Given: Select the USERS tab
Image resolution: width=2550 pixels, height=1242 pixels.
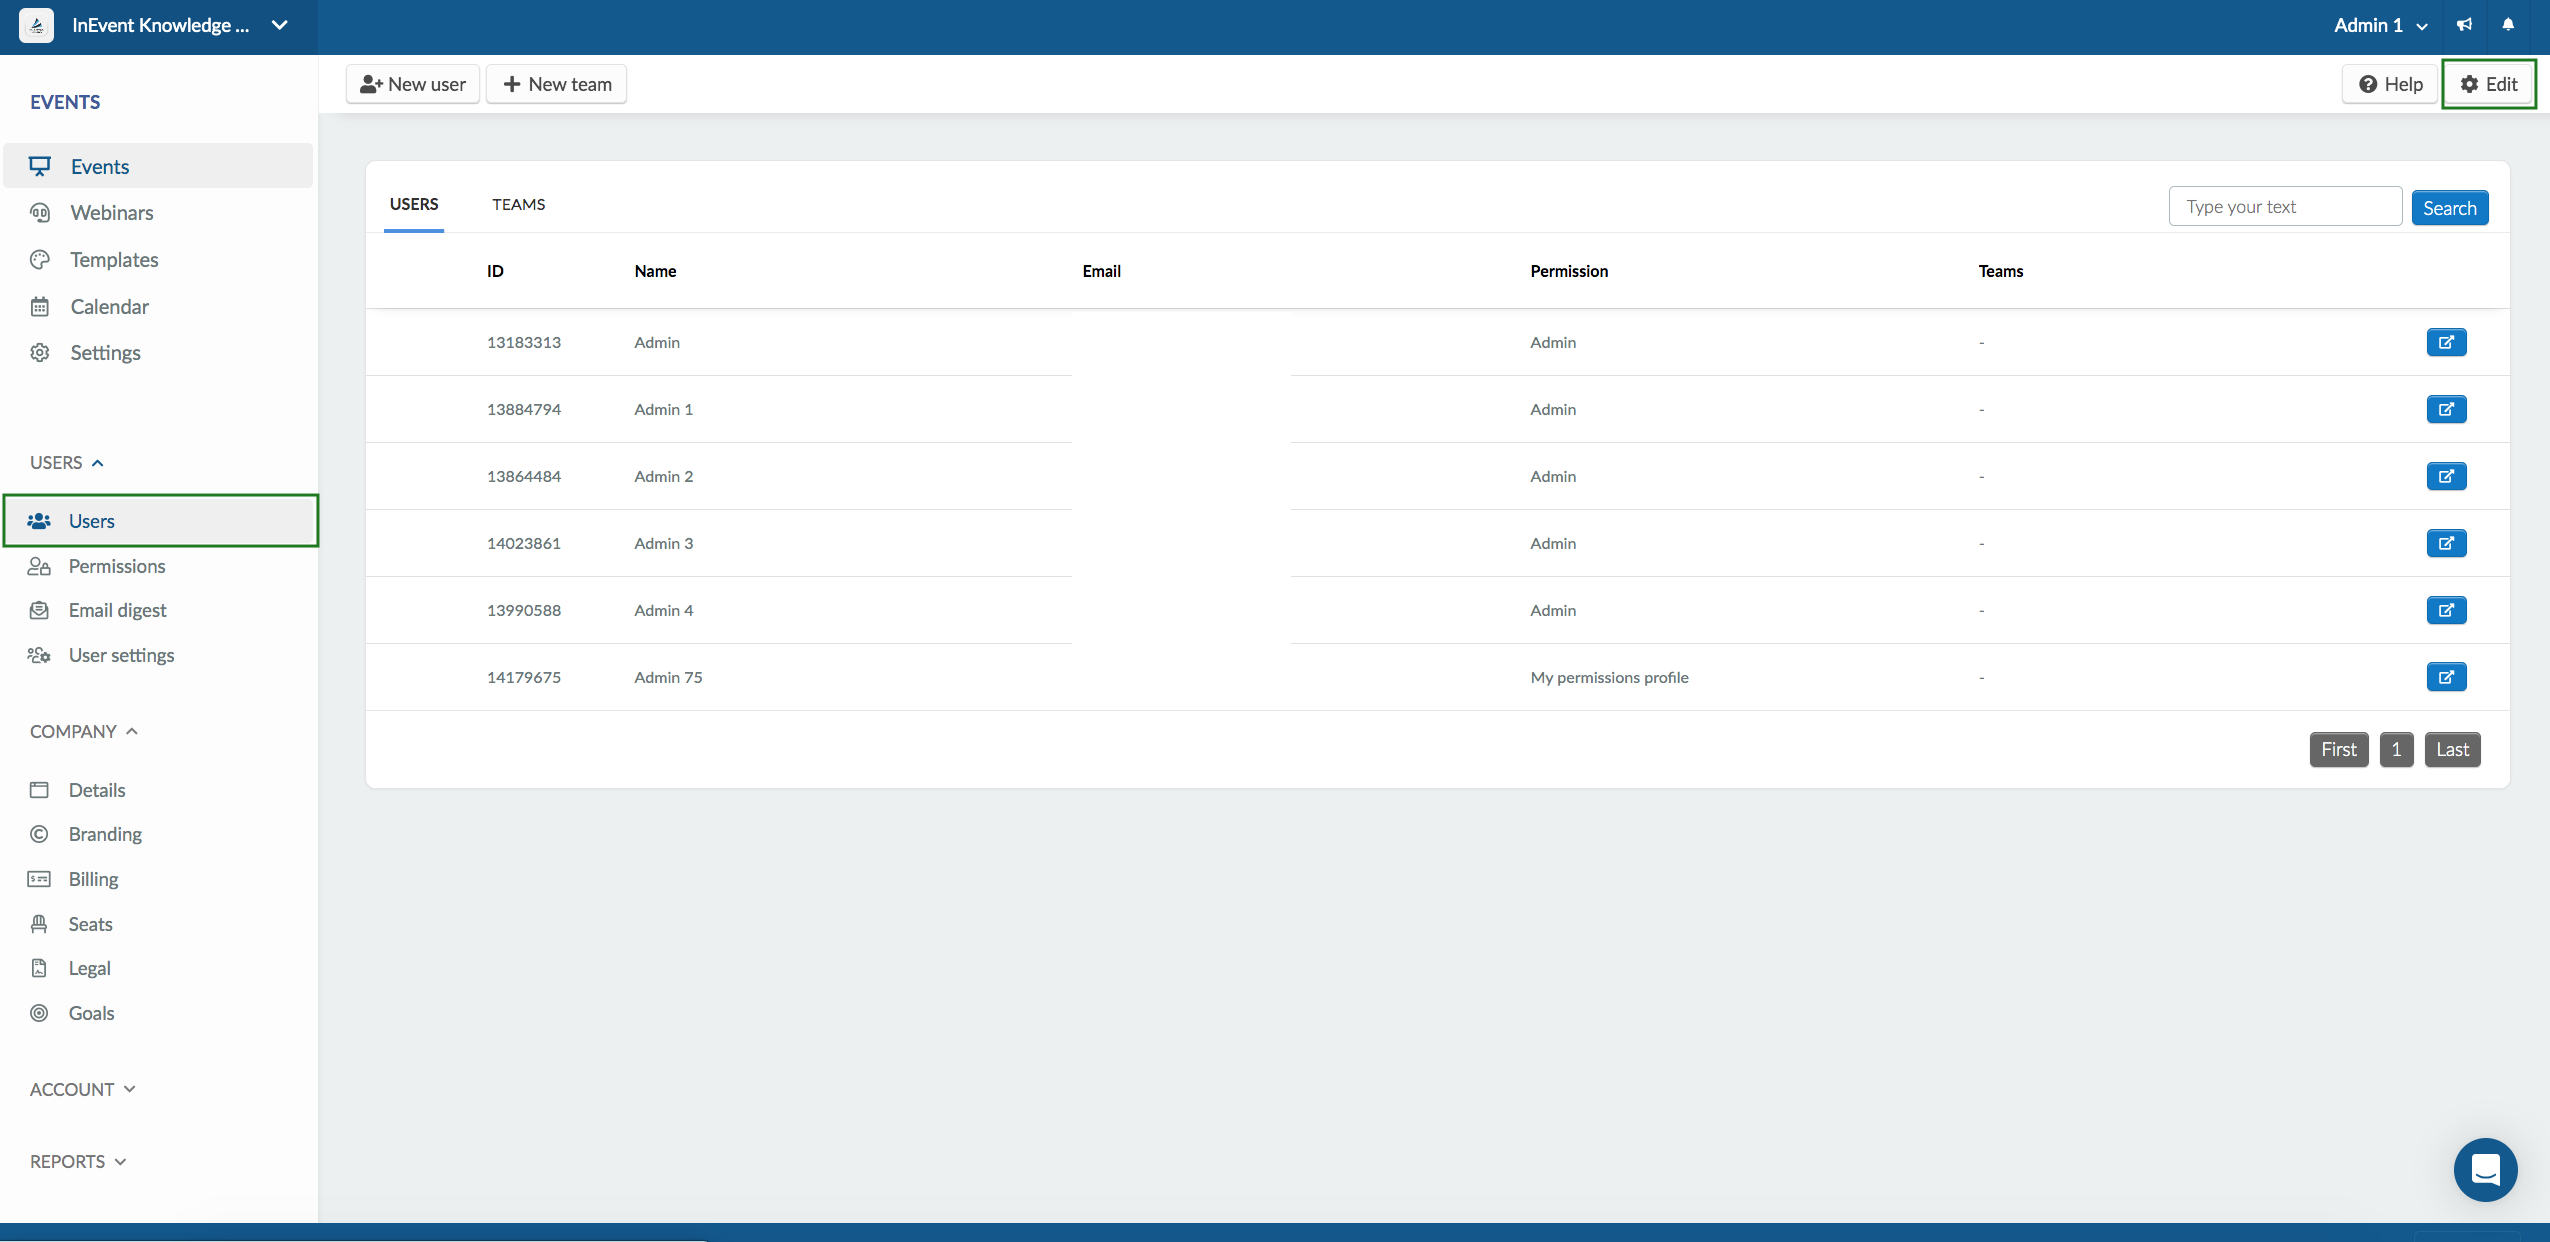Looking at the screenshot, I should 413,203.
